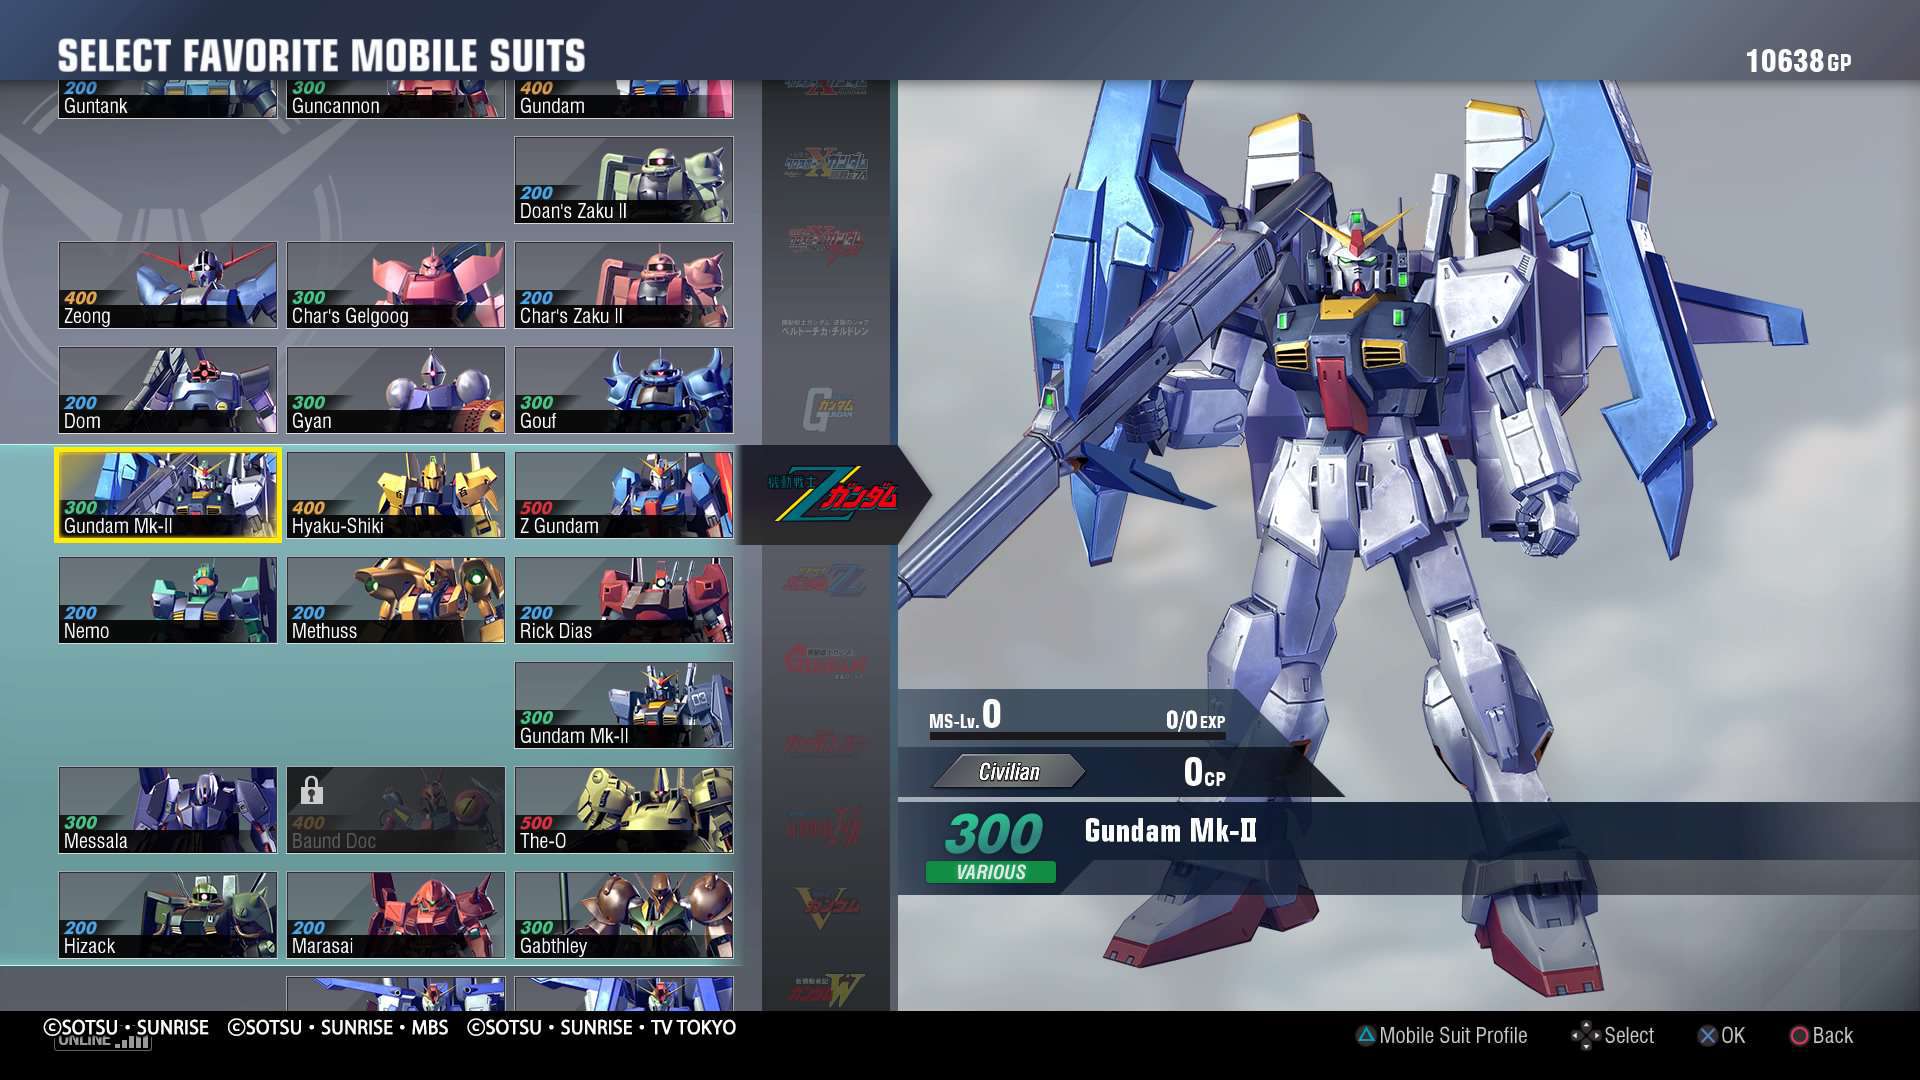This screenshot has height=1080, width=1920.
Task: Click the Civilian rank badge
Action: coord(1008,772)
